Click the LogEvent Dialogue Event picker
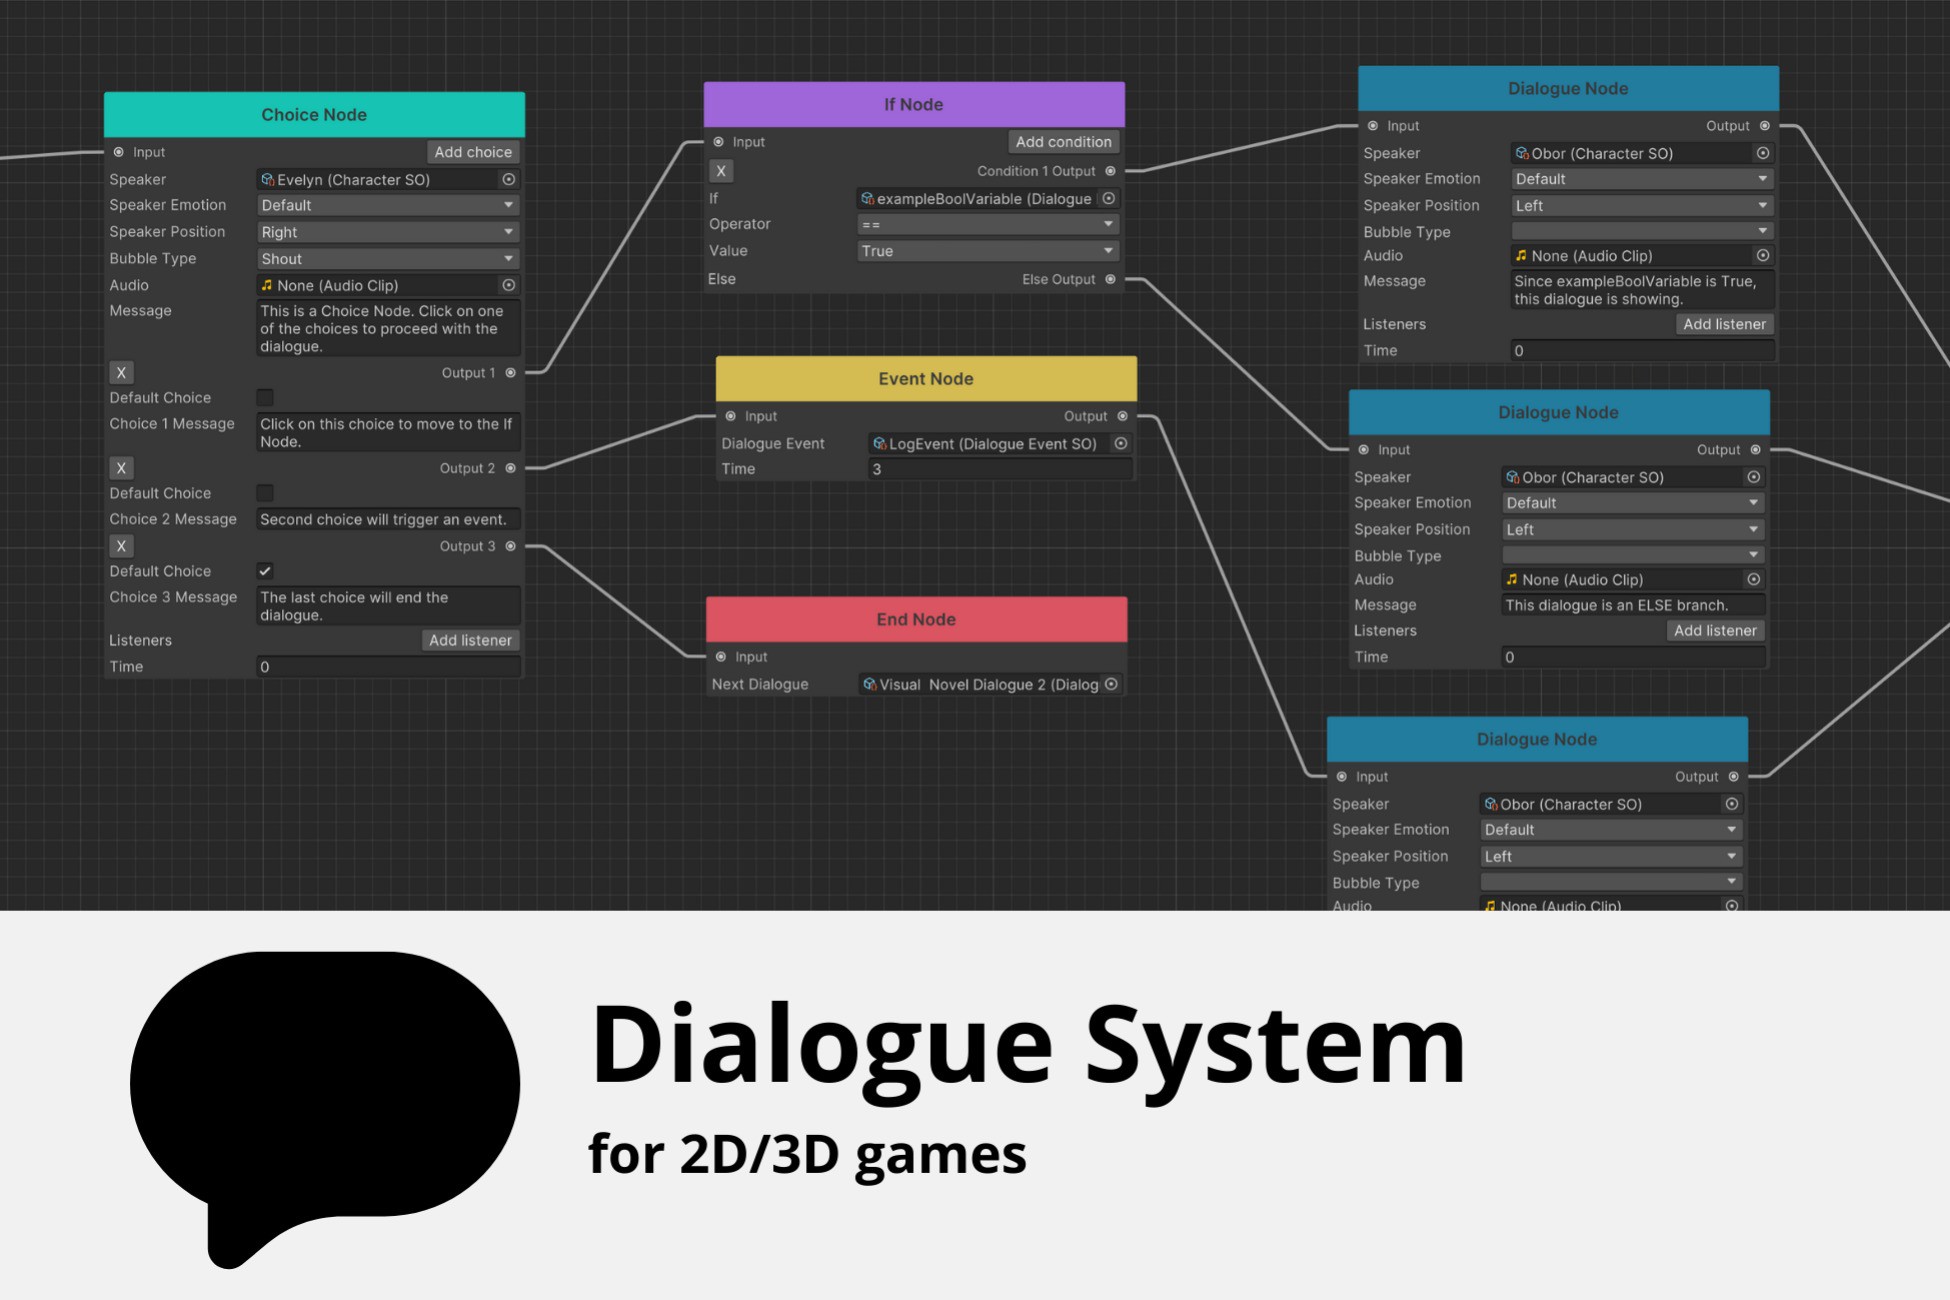The height and width of the screenshot is (1300, 1950). click(1120, 443)
